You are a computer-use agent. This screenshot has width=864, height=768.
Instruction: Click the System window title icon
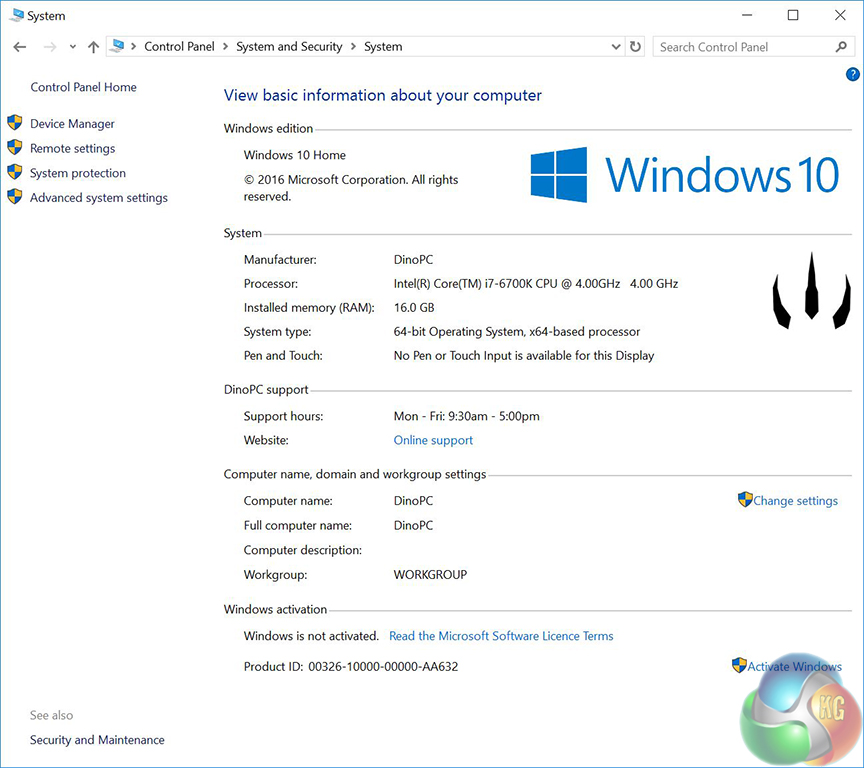[x=17, y=15]
